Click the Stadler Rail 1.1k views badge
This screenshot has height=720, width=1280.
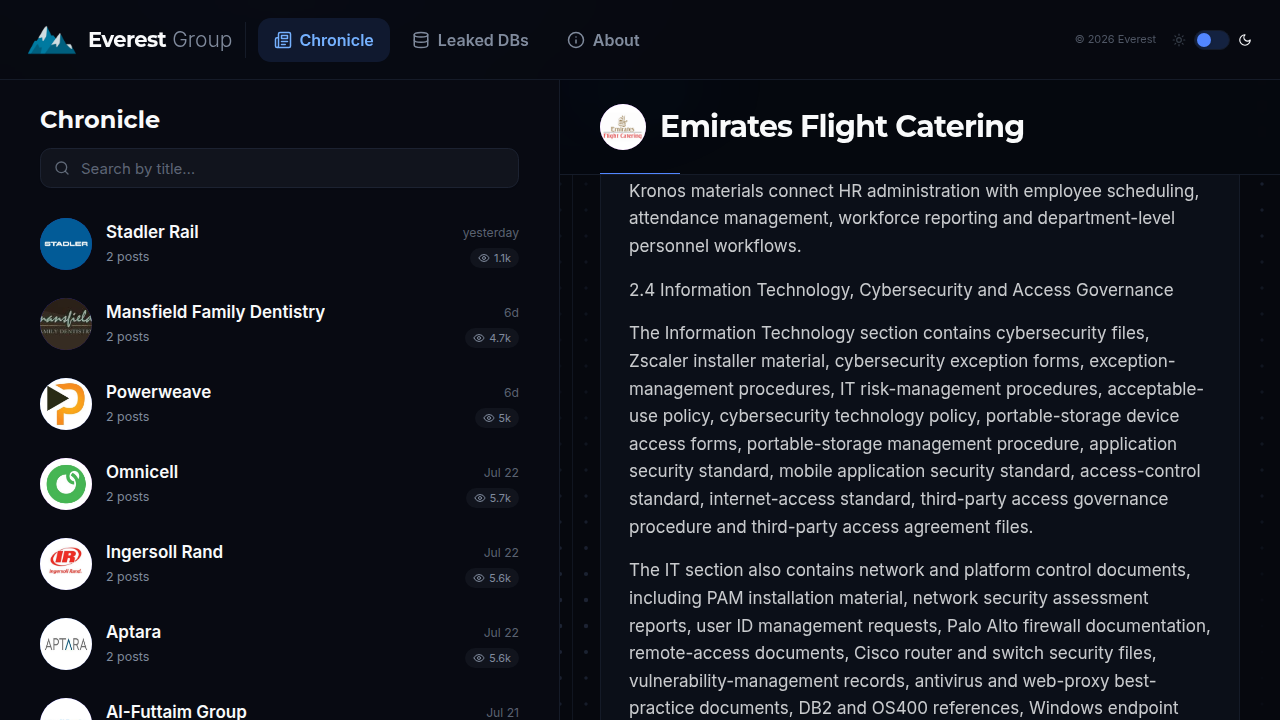tap(494, 258)
